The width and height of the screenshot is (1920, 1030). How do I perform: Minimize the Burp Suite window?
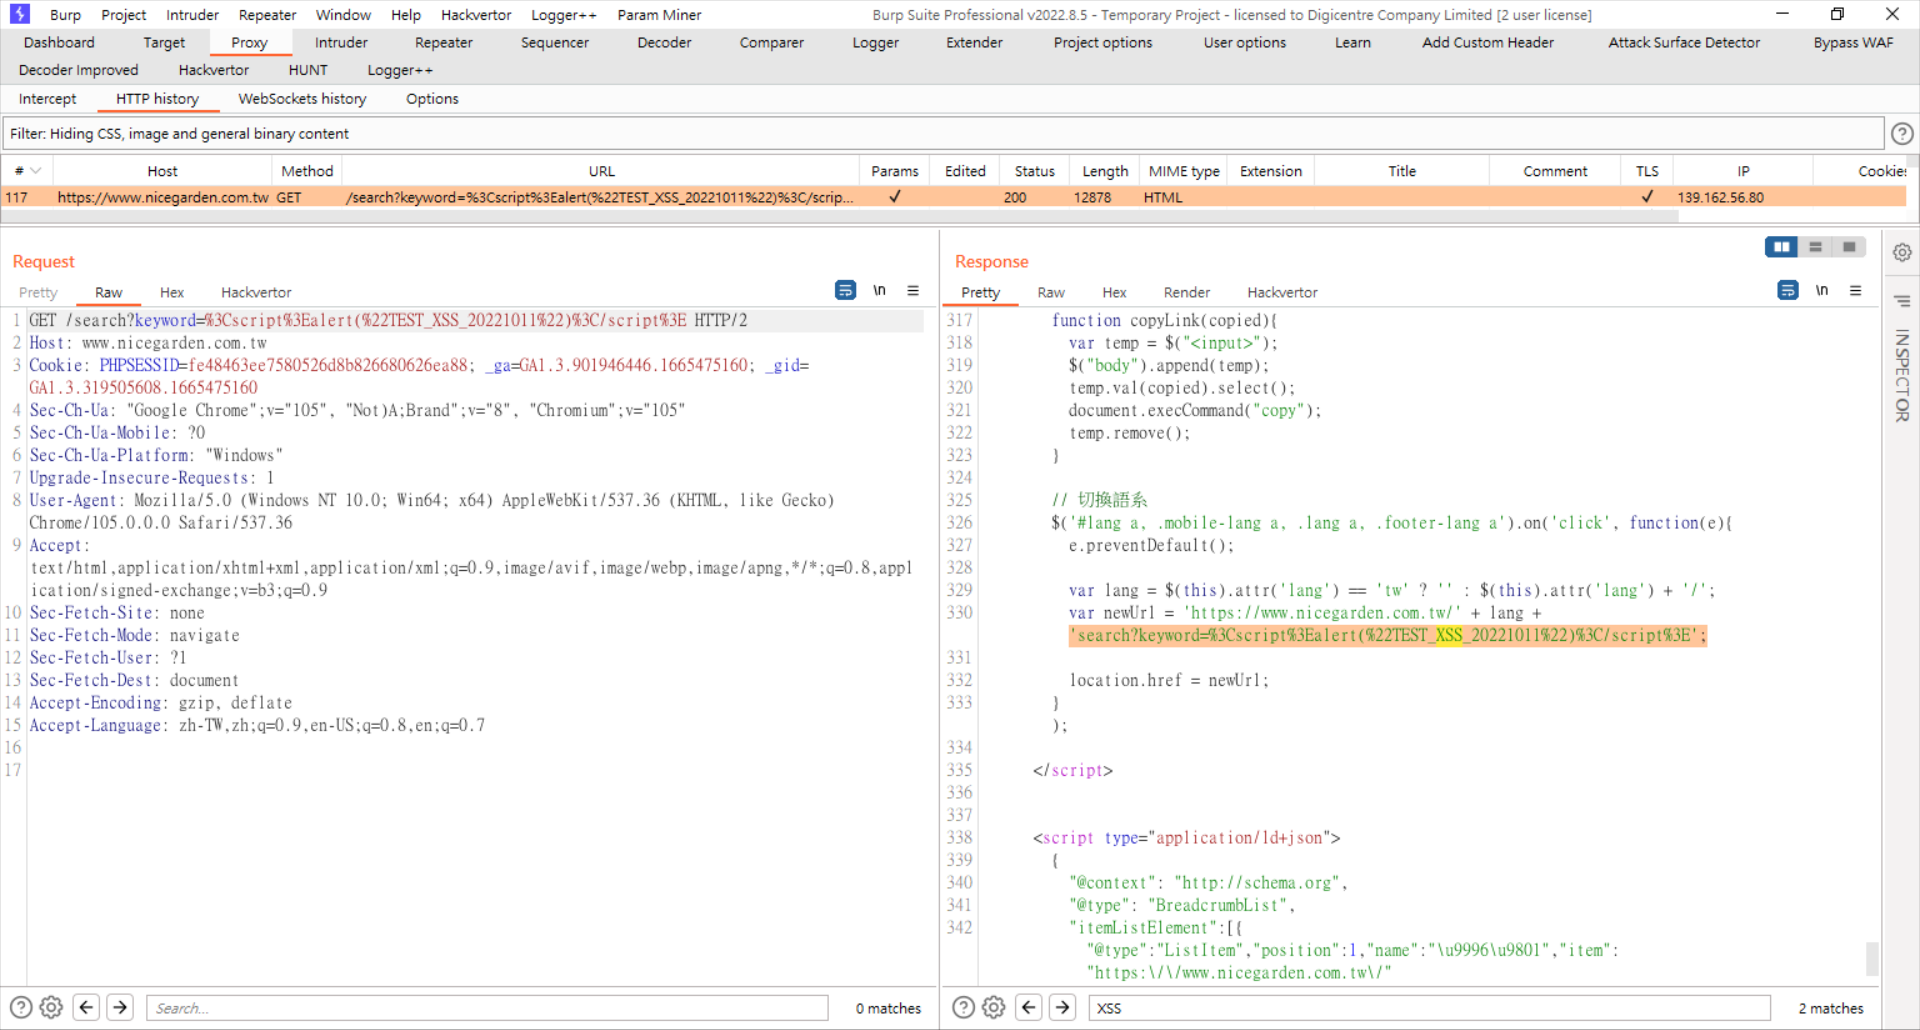1782,14
